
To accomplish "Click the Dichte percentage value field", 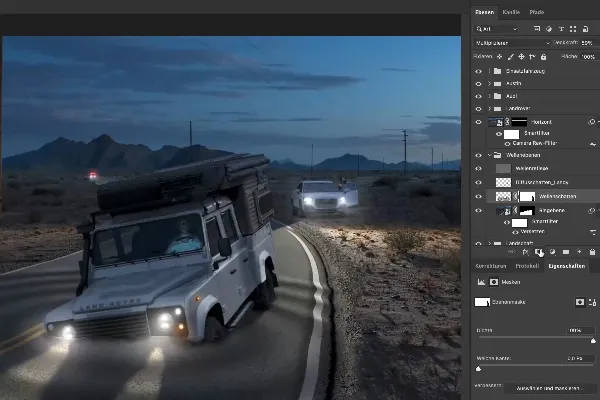I will point(580,330).
